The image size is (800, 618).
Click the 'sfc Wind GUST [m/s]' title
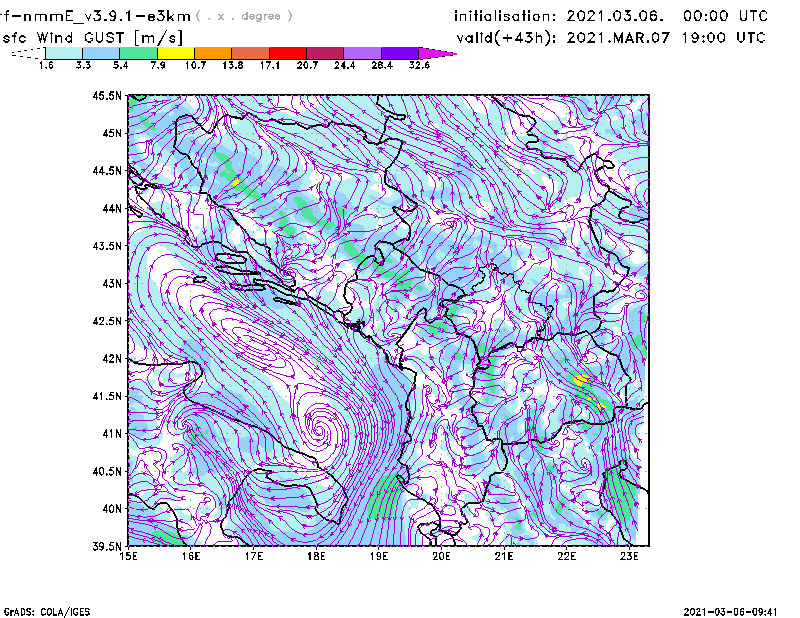pos(92,38)
